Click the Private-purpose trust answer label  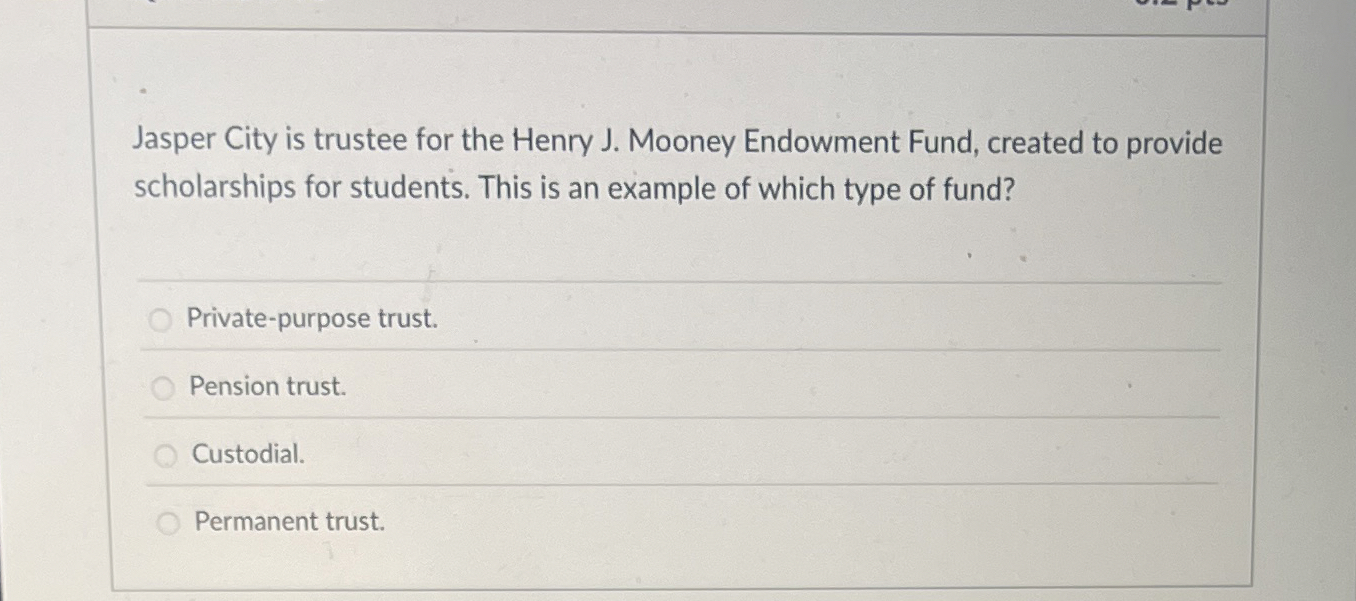[x=313, y=319]
